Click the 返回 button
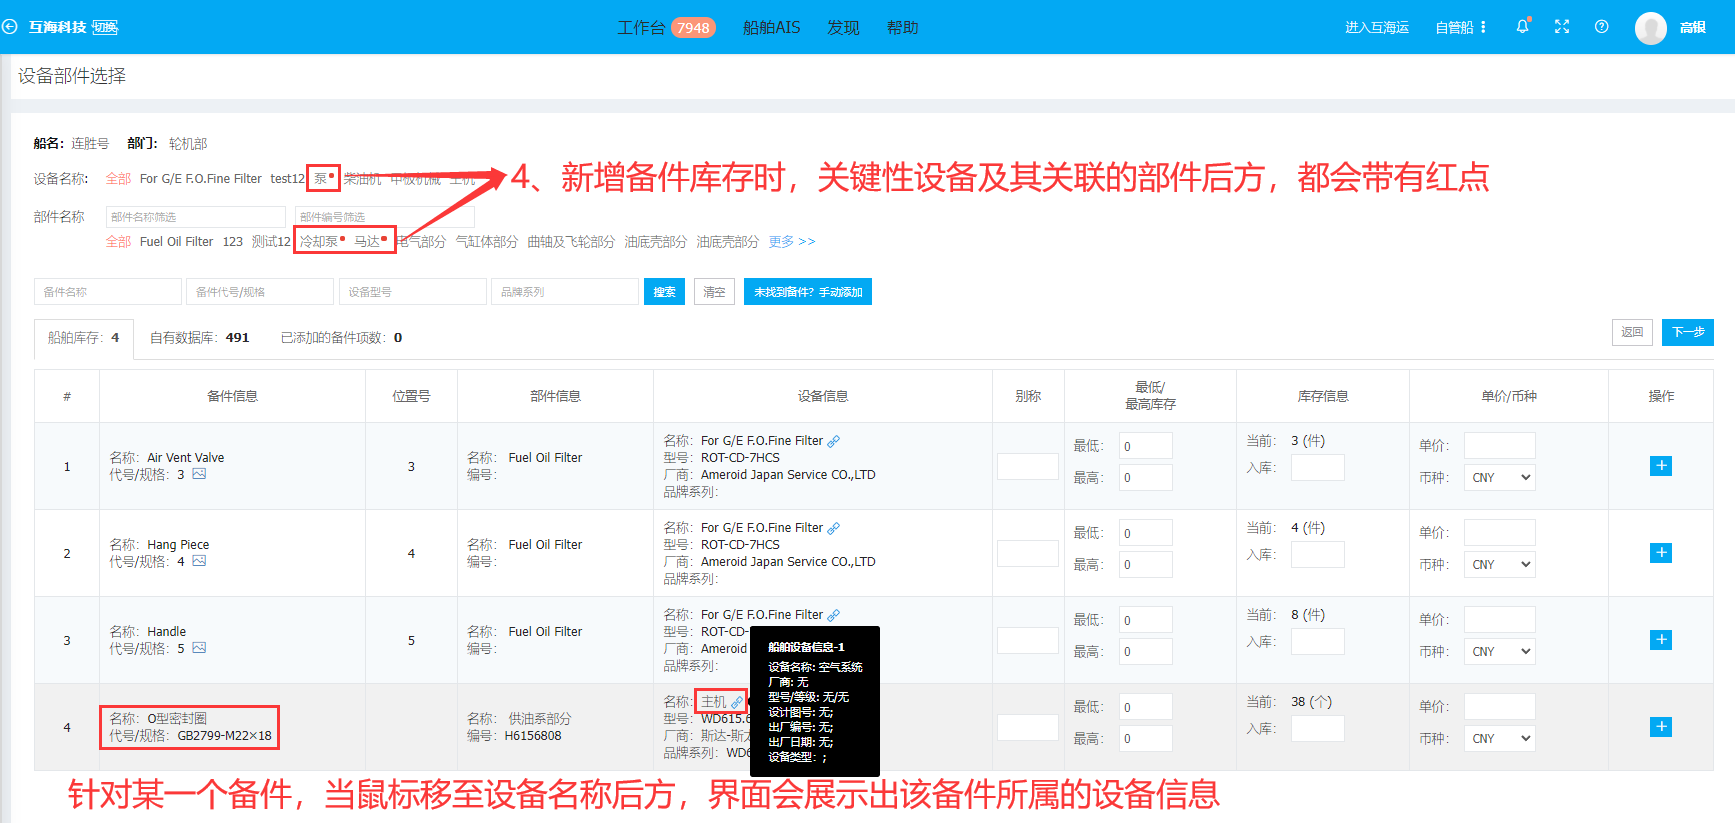The width and height of the screenshot is (1735, 823). [1632, 332]
